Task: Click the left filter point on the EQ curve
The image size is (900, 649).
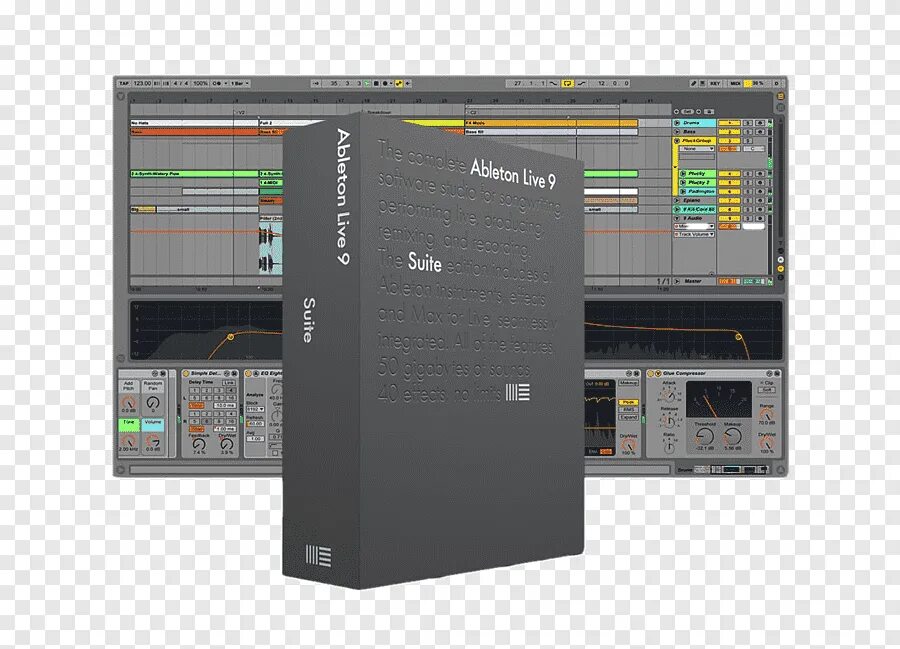Action: pyautogui.click(x=231, y=337)
